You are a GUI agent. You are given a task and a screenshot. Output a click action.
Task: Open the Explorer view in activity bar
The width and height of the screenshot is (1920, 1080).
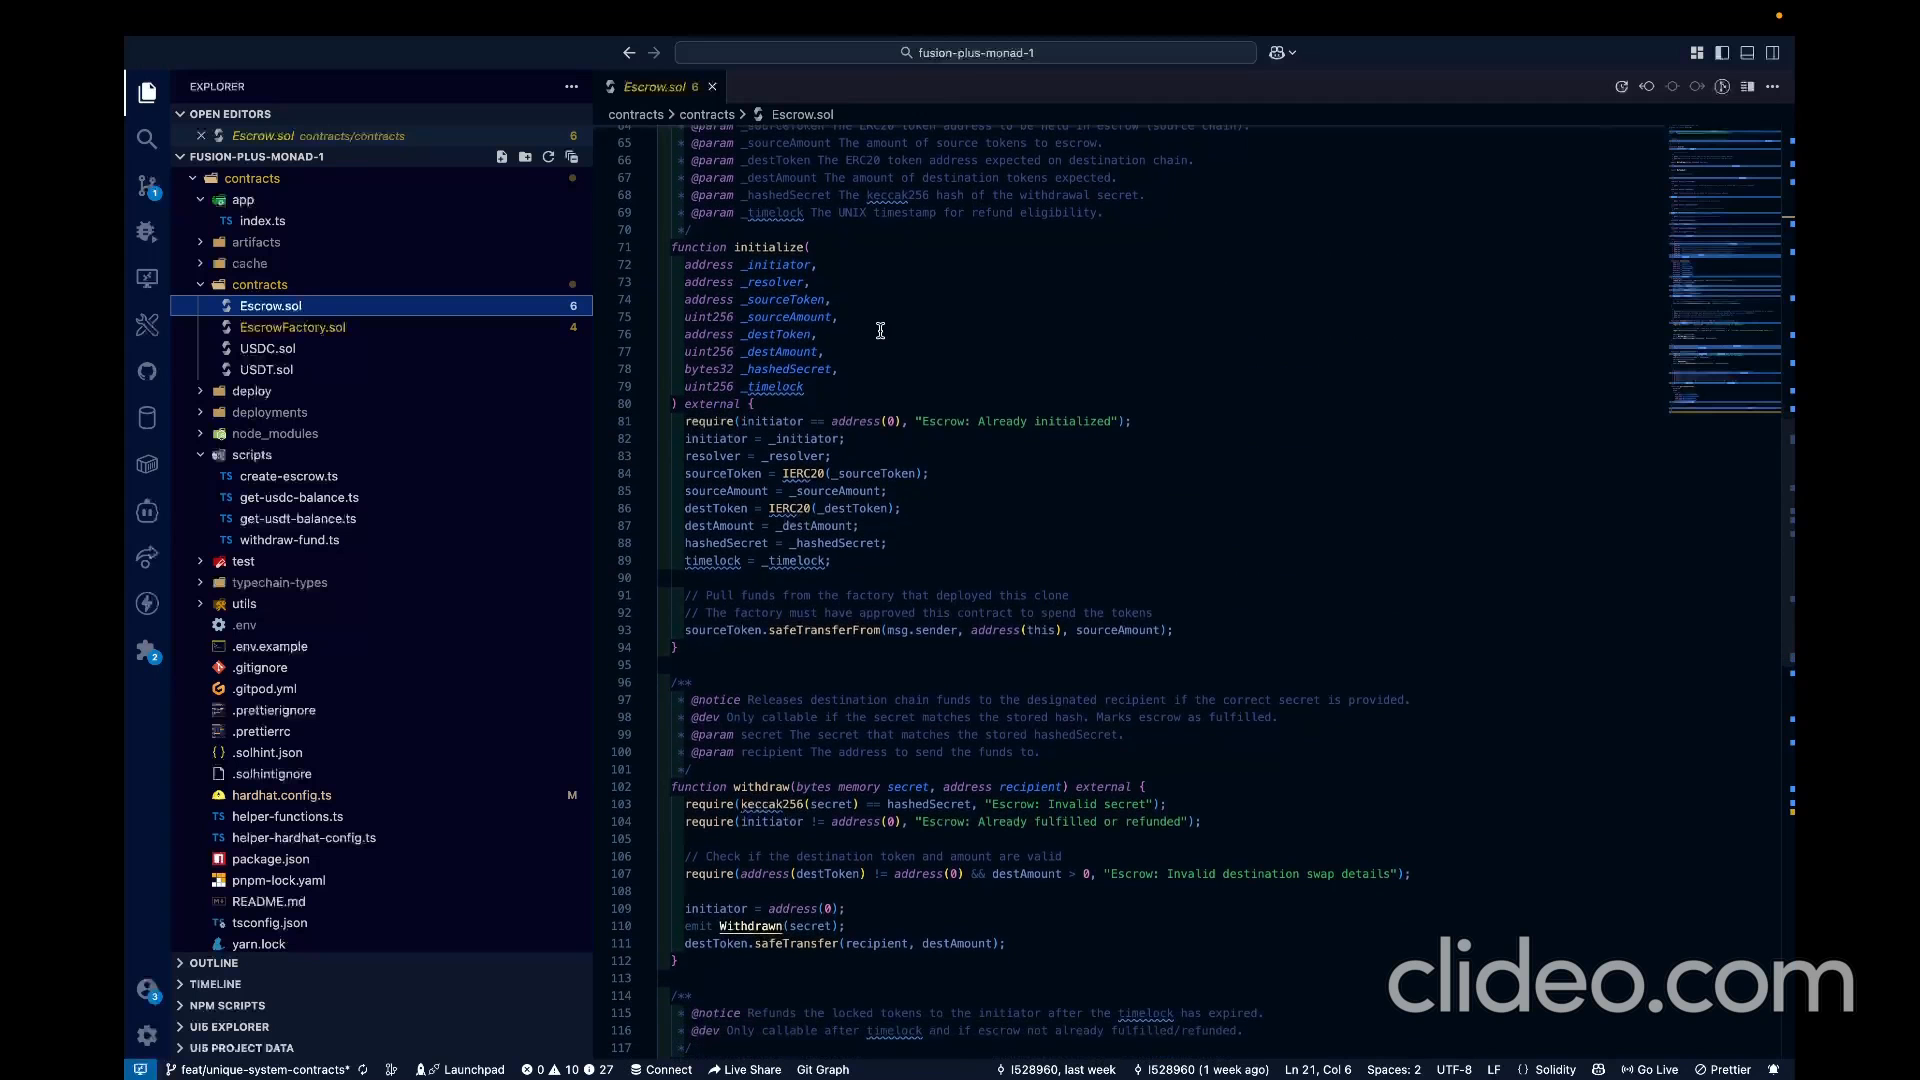[147, 92]
